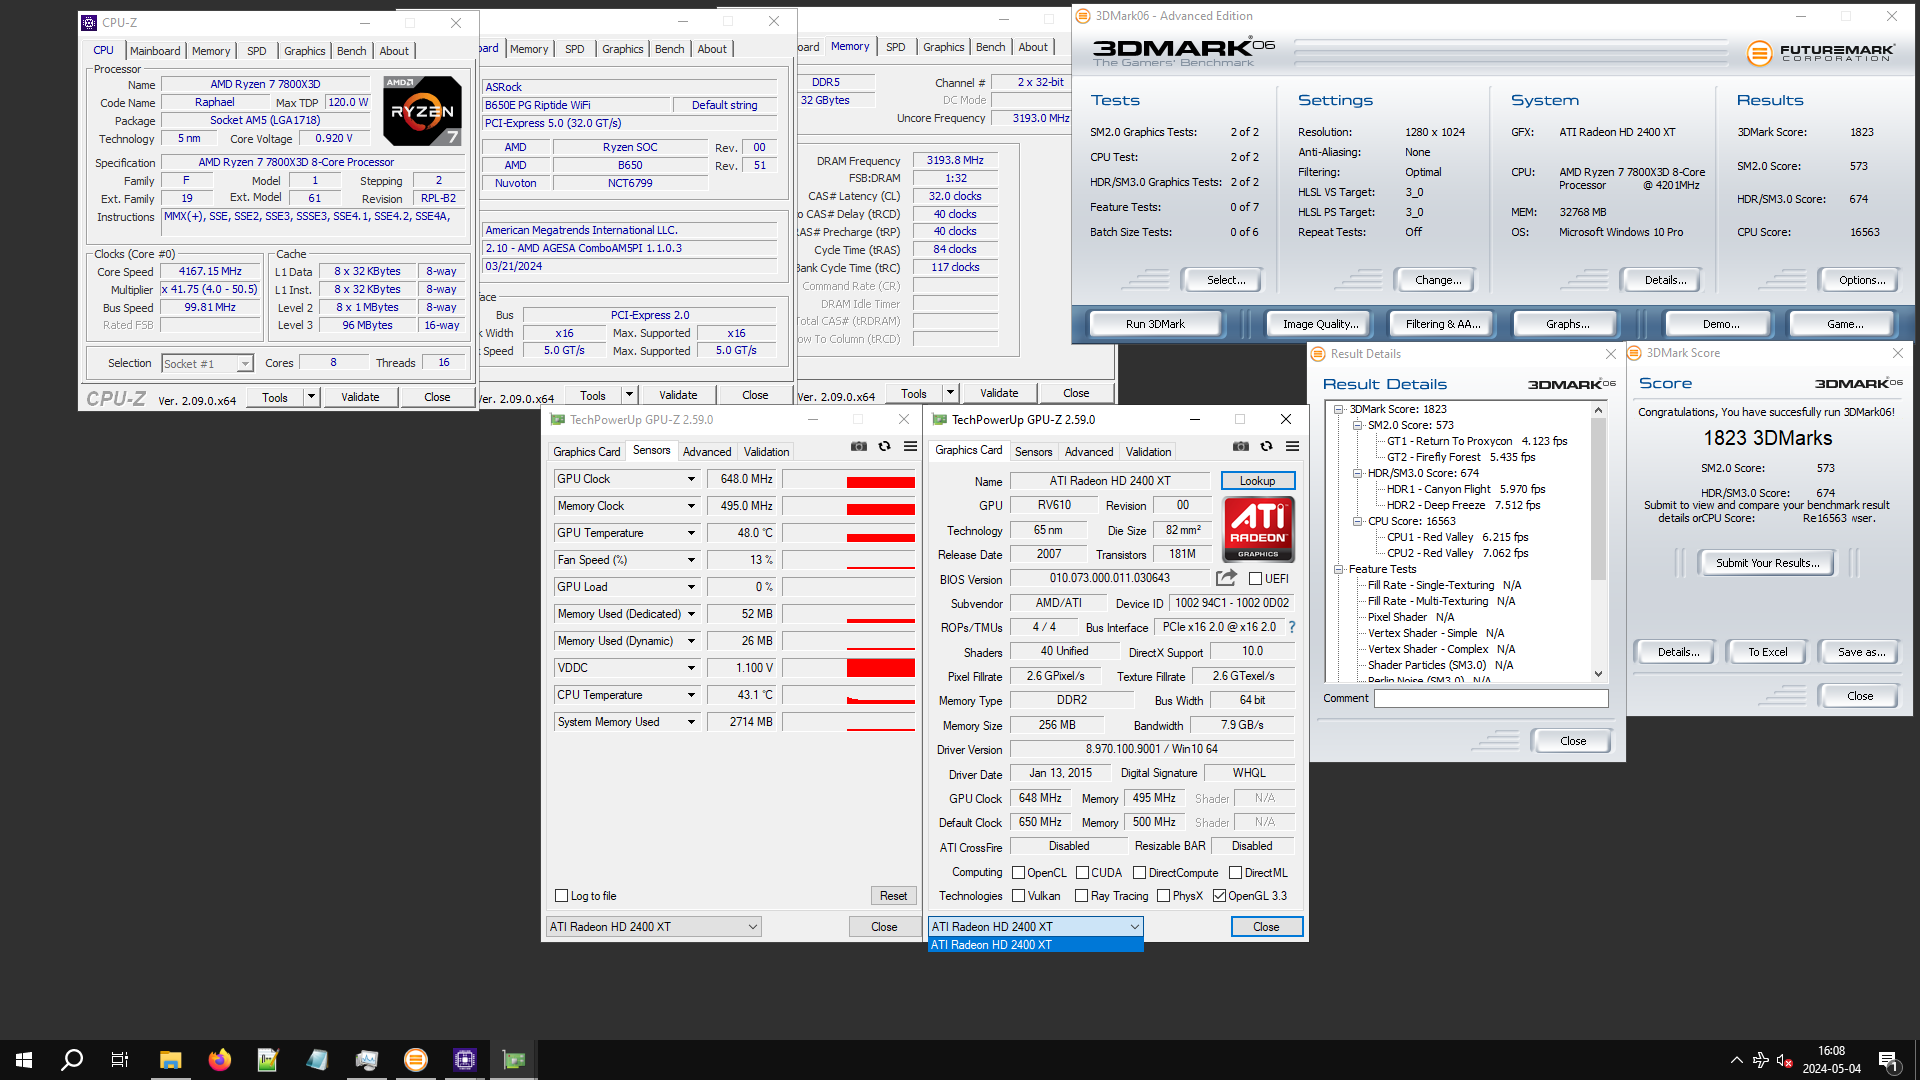1920x1080 pixels.
Task: Open the Windows Start menu
Action: coord(24,1060)
